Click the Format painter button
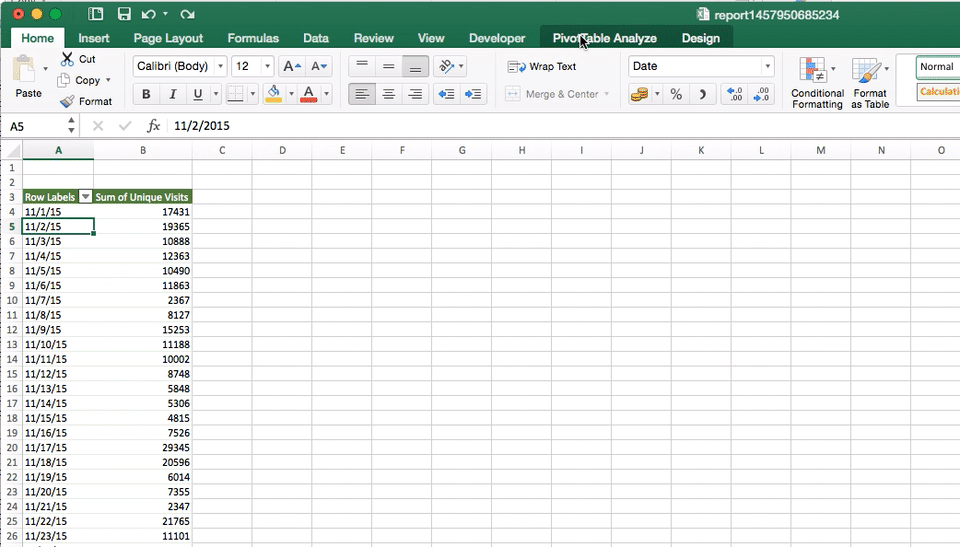This screenshot has width=960, height=547. tap(86, 101)
